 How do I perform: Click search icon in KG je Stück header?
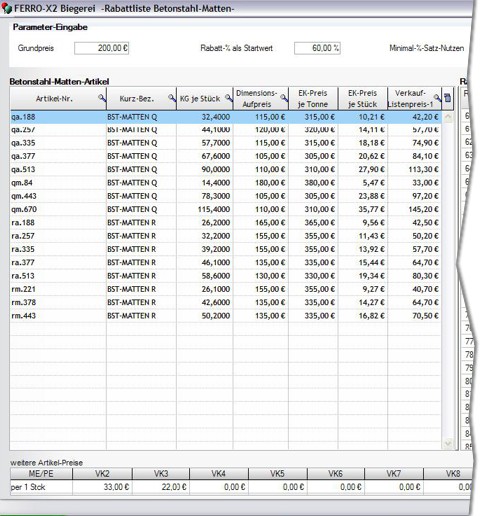point(229,98)
